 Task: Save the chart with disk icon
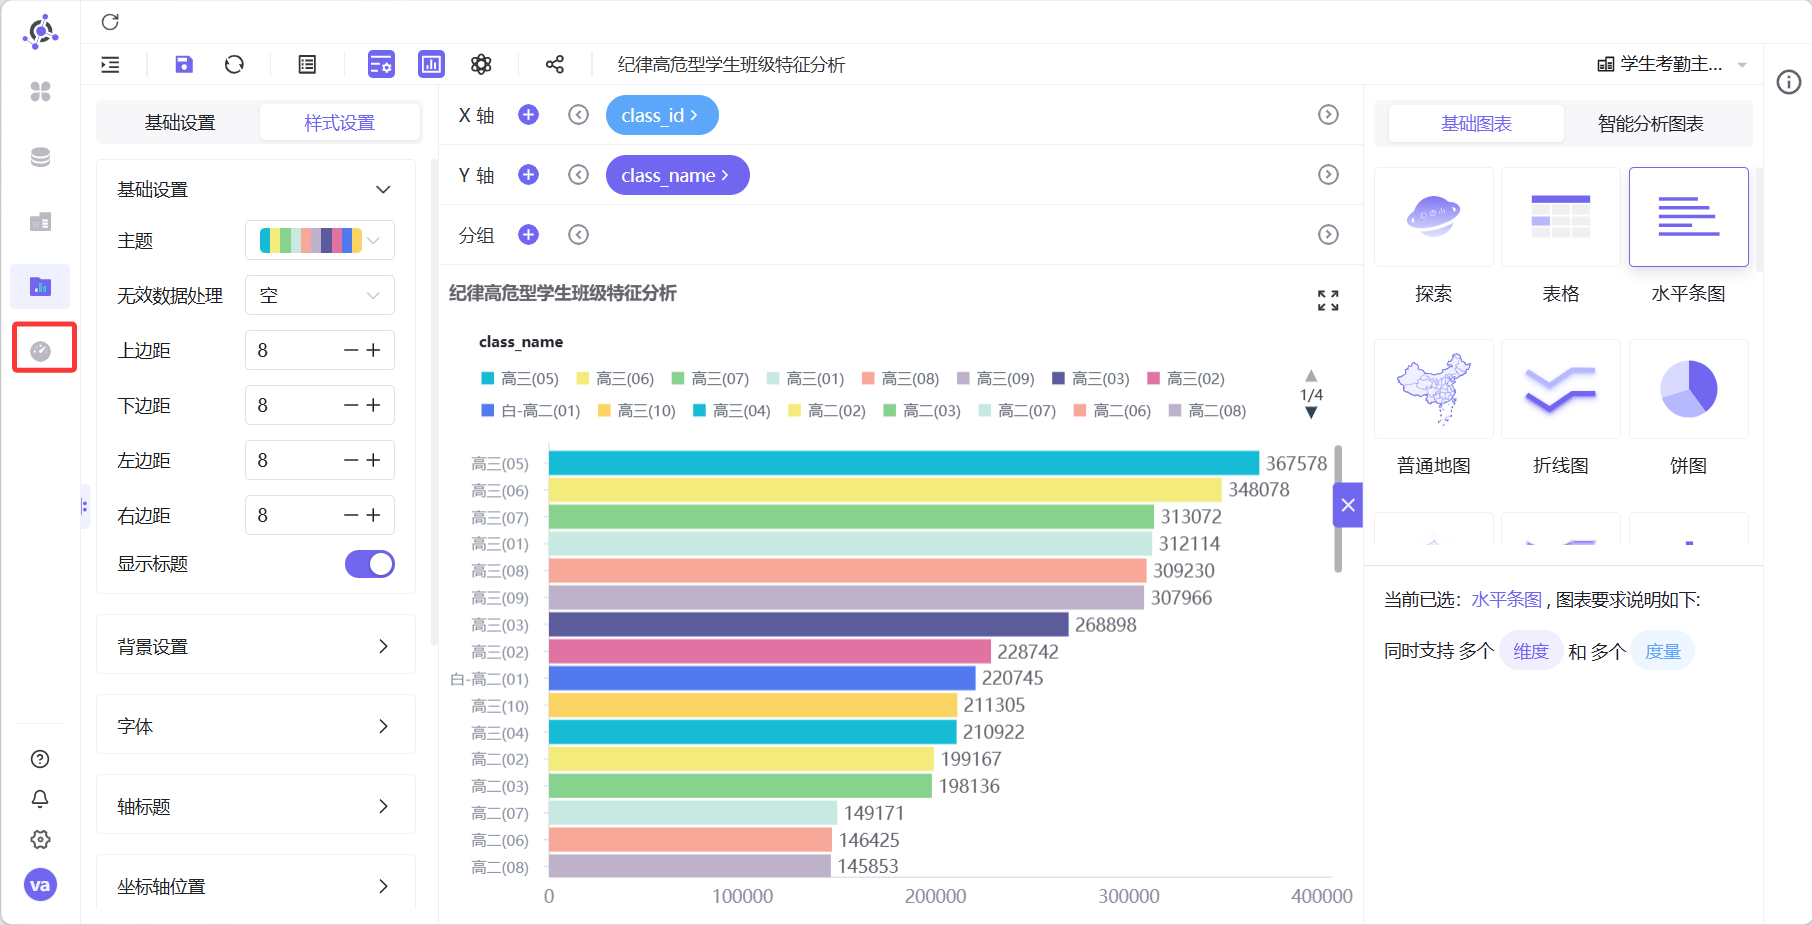coord(184,65)
